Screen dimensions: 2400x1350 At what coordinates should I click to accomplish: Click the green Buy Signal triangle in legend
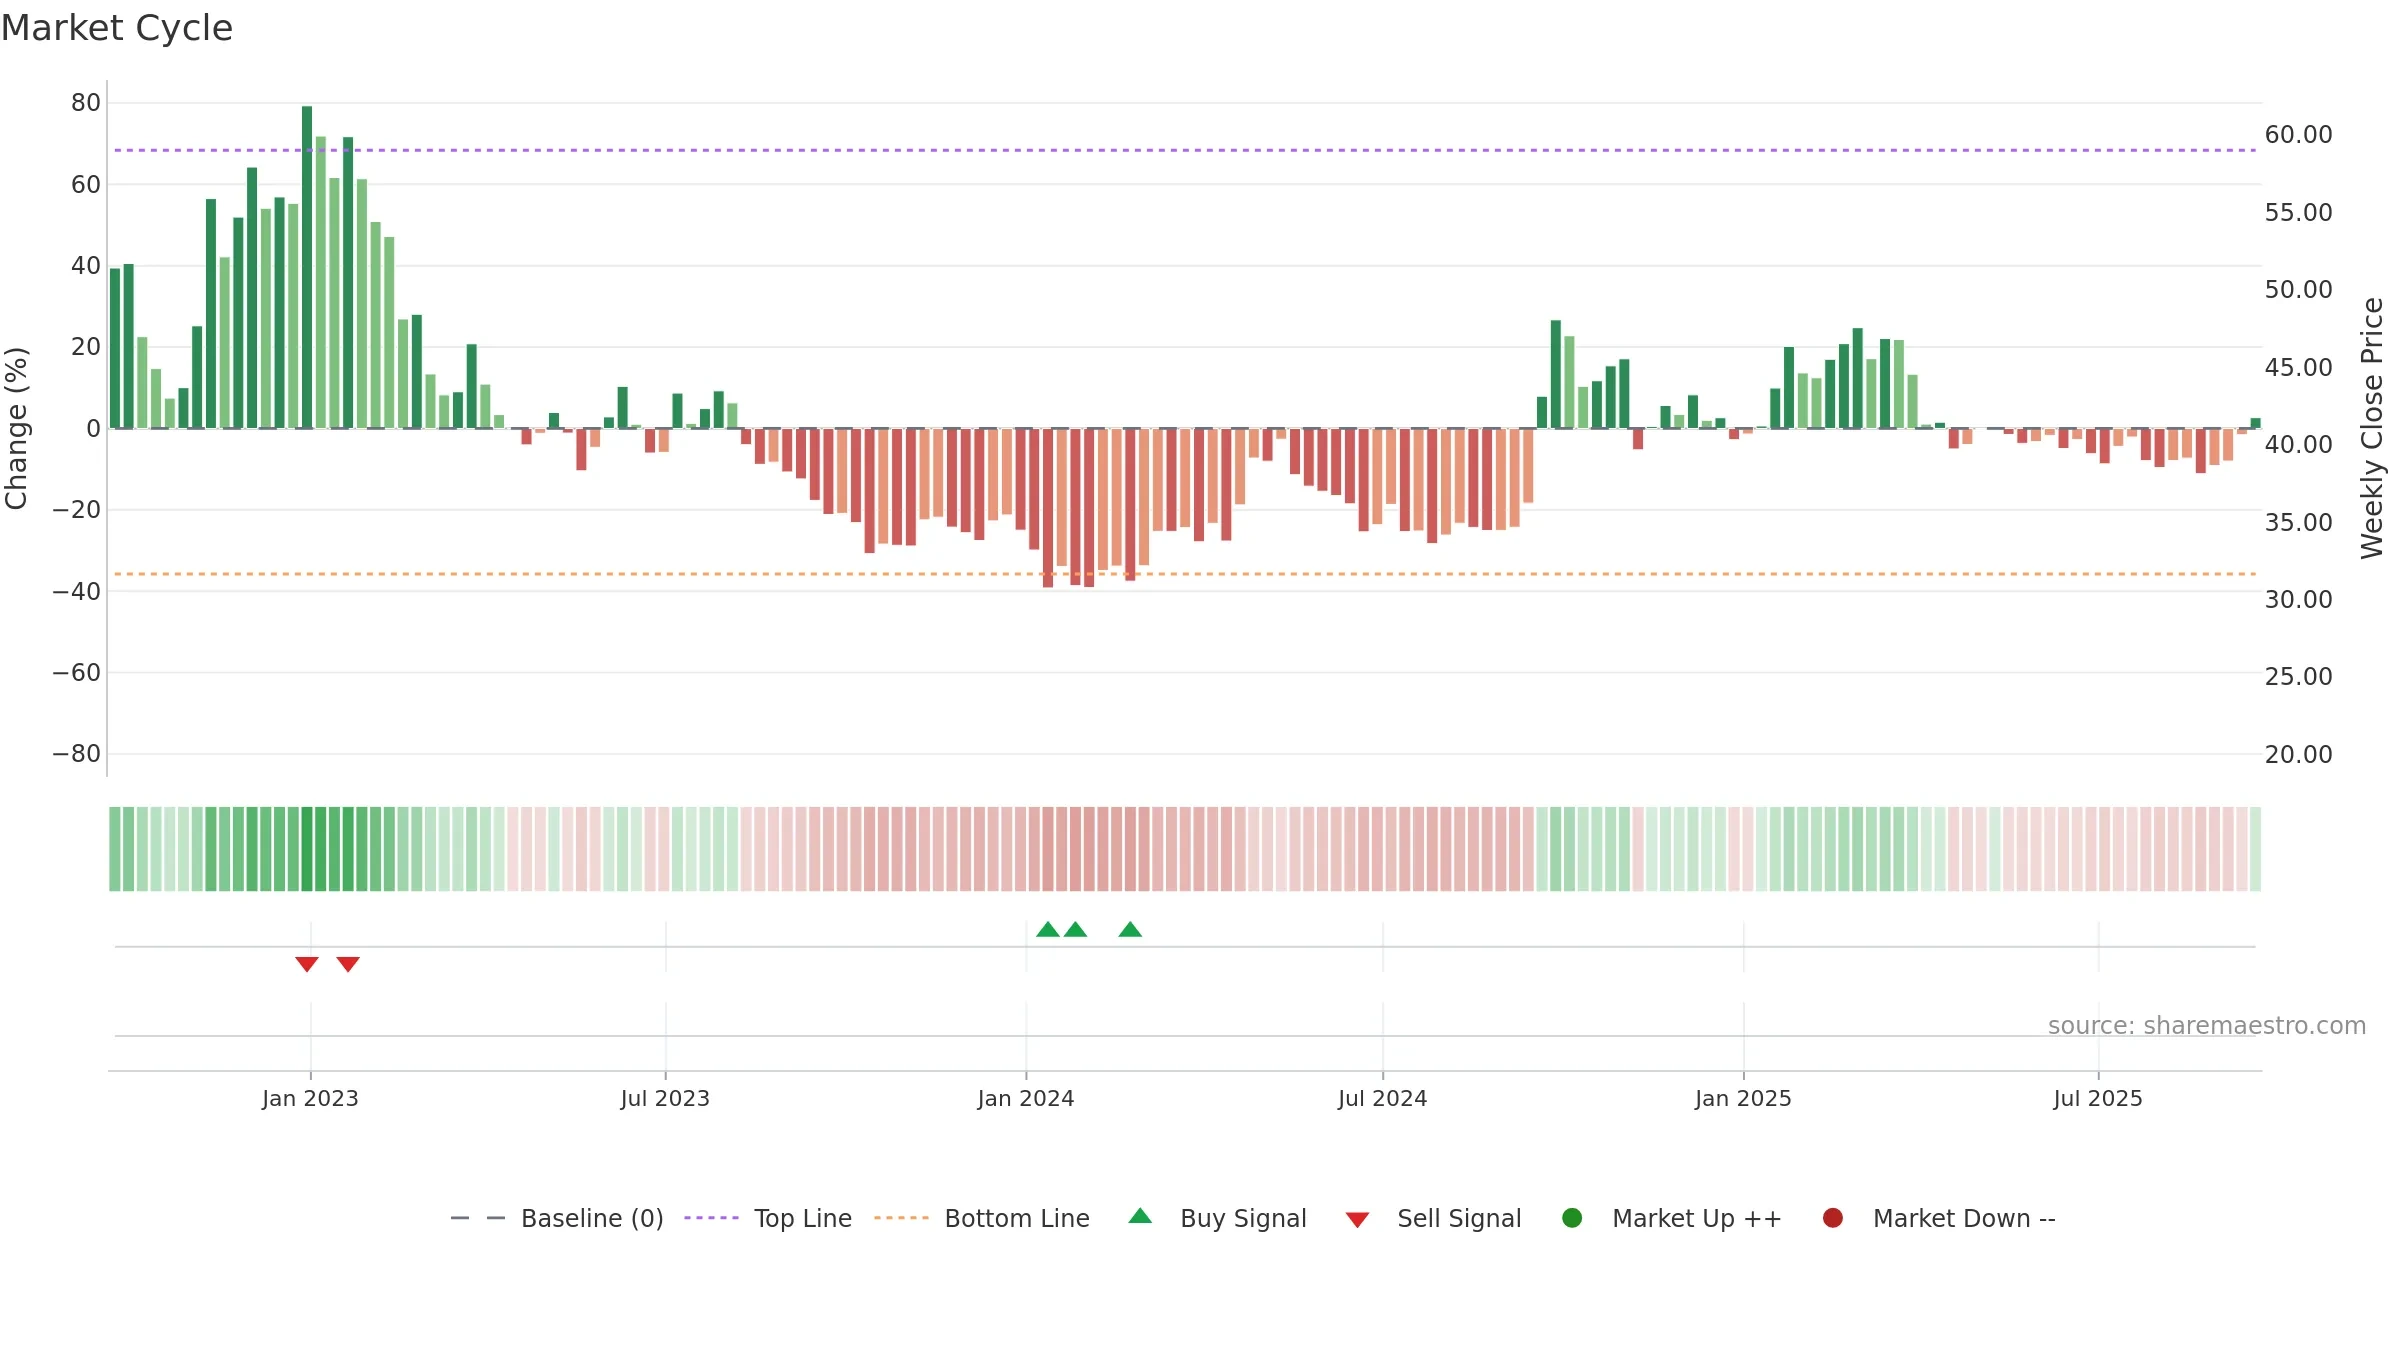pos(1140,1216)
